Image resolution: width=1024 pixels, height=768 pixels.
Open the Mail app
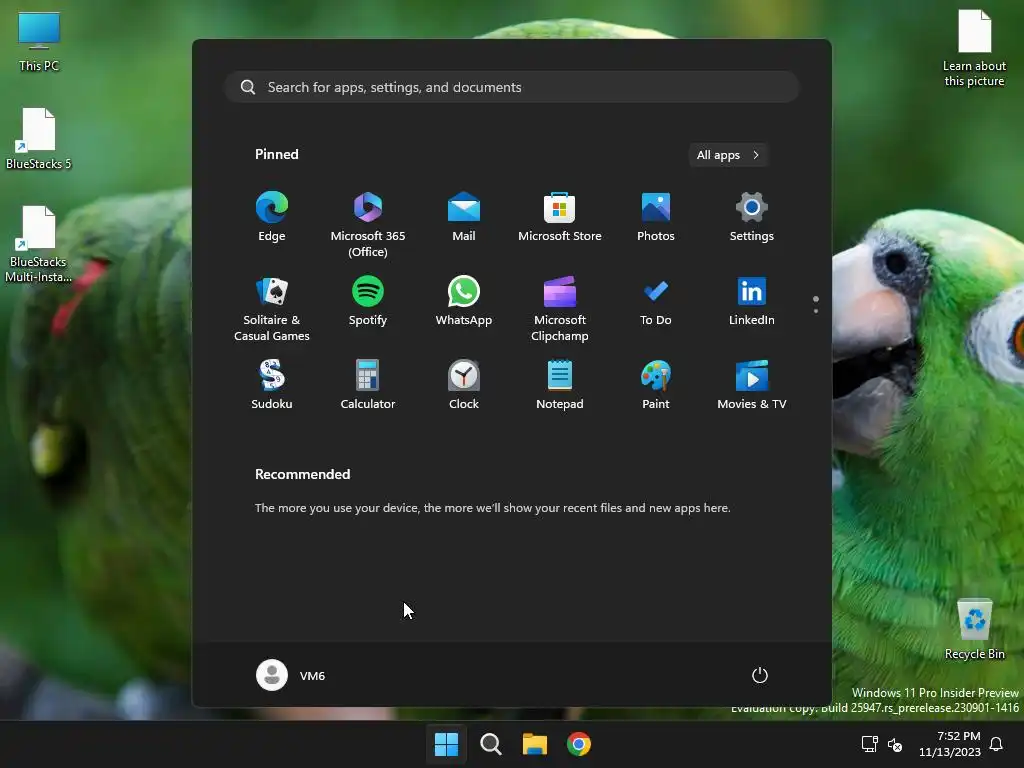464,217
